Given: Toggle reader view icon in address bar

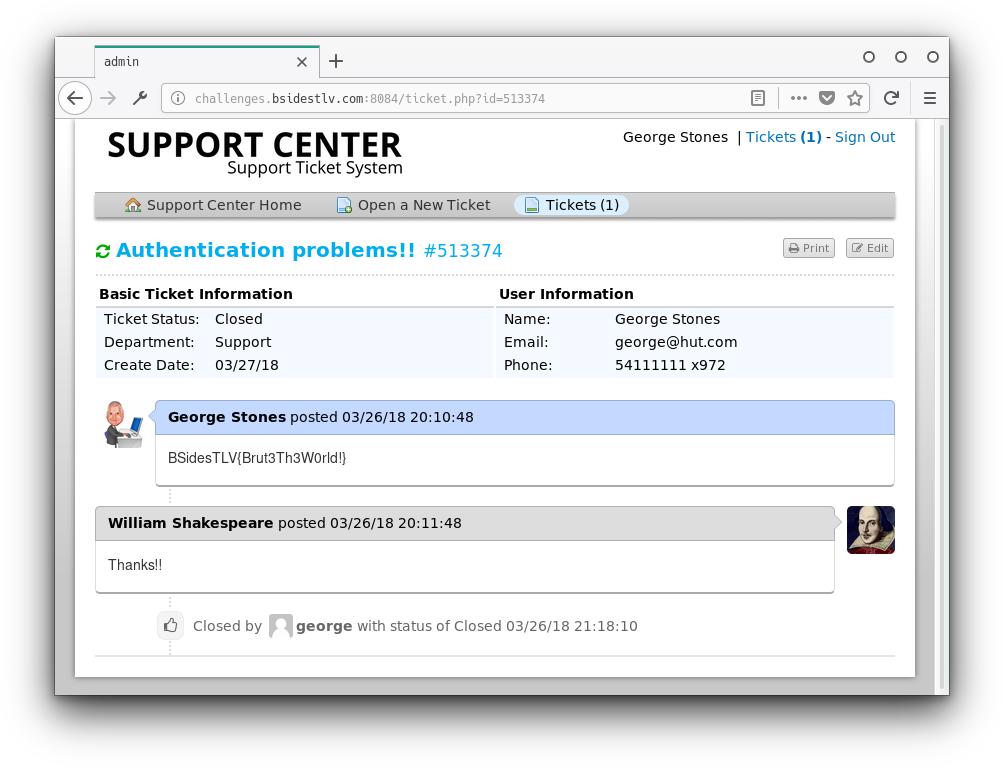Looking at the screenshot, I should 758,98.
